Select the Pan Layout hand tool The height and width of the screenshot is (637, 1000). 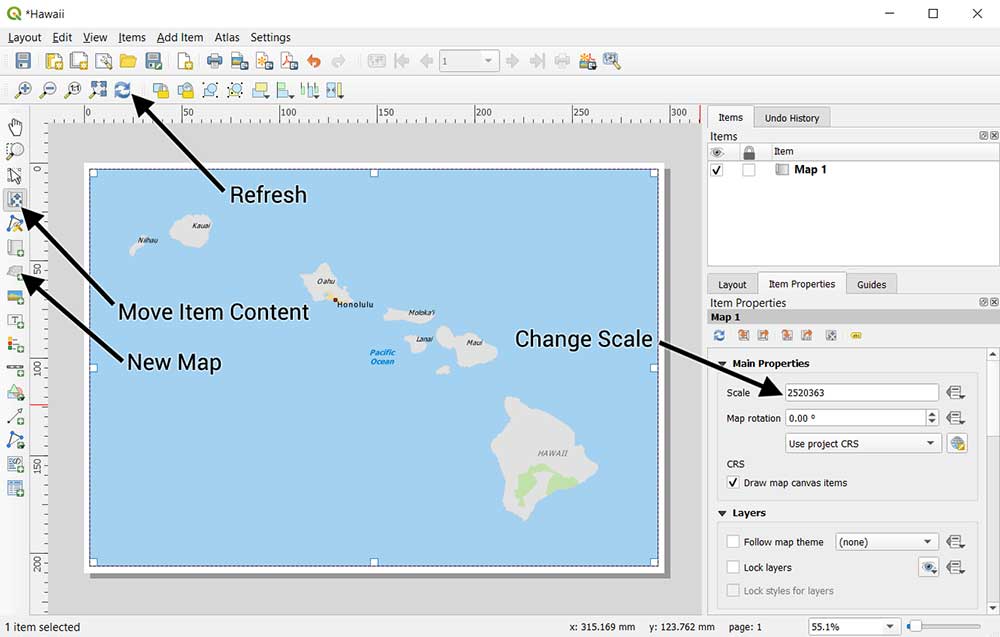point(15,126)
